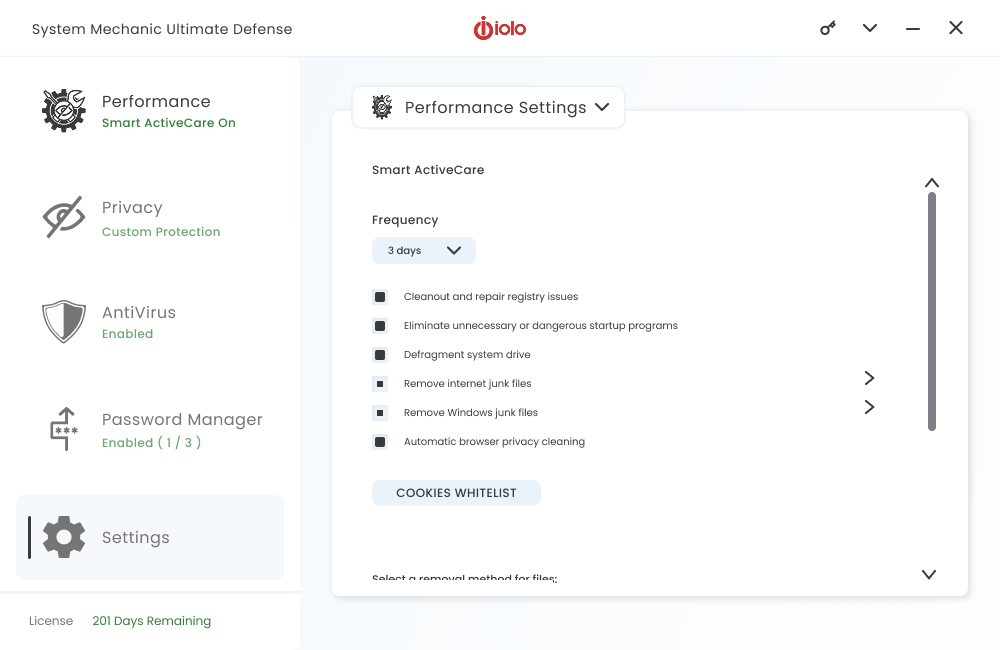Expand Remove internet junk files options
Image resolution: width=1000 pixels, height=650 pixels.
pyautogui.click(x=869, y=378)
